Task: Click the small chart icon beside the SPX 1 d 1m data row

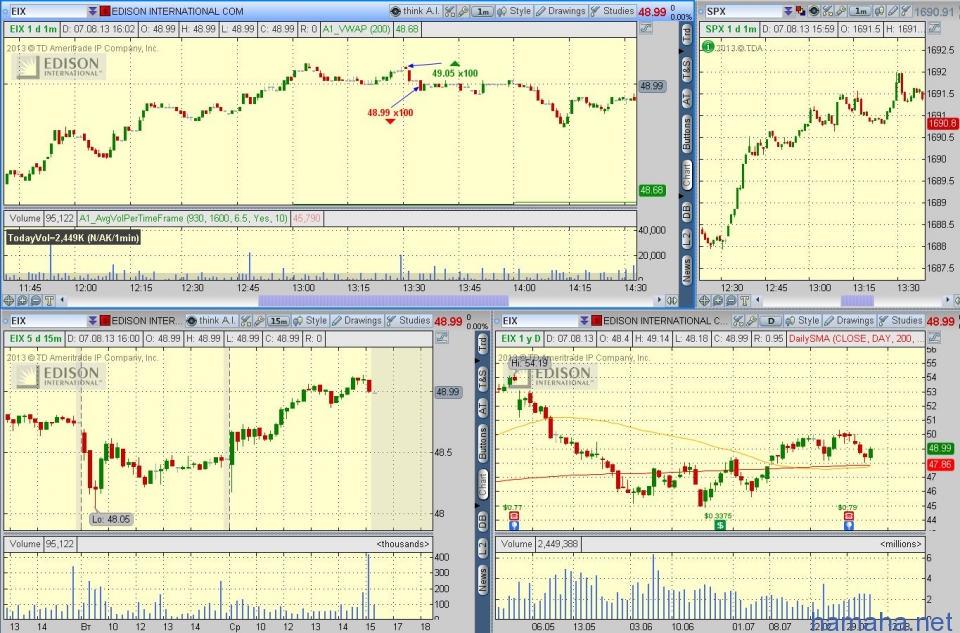Action: click(x=934, y=28)
